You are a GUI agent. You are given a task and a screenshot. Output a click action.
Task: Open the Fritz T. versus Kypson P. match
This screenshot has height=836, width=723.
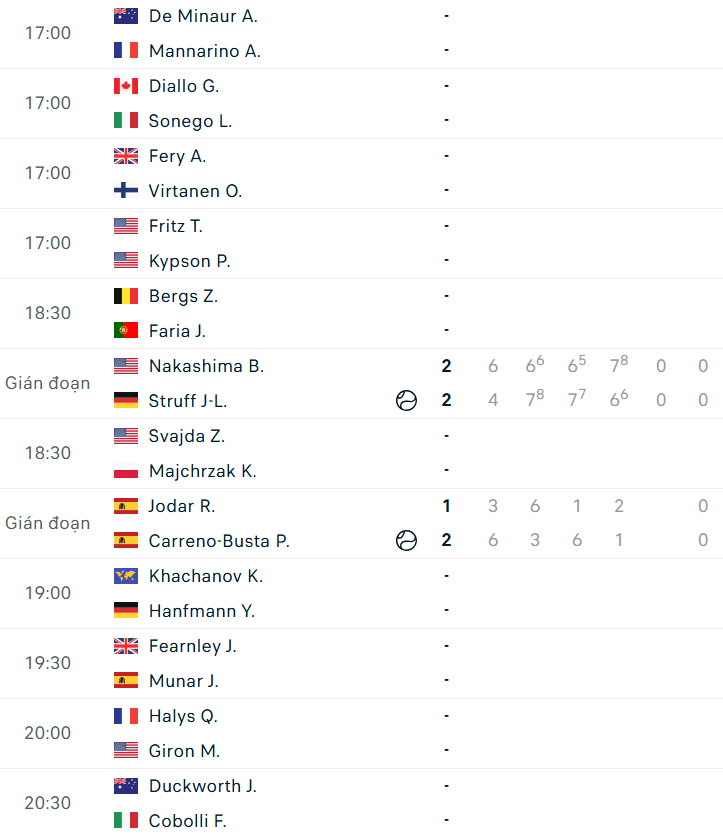[362, 244]
